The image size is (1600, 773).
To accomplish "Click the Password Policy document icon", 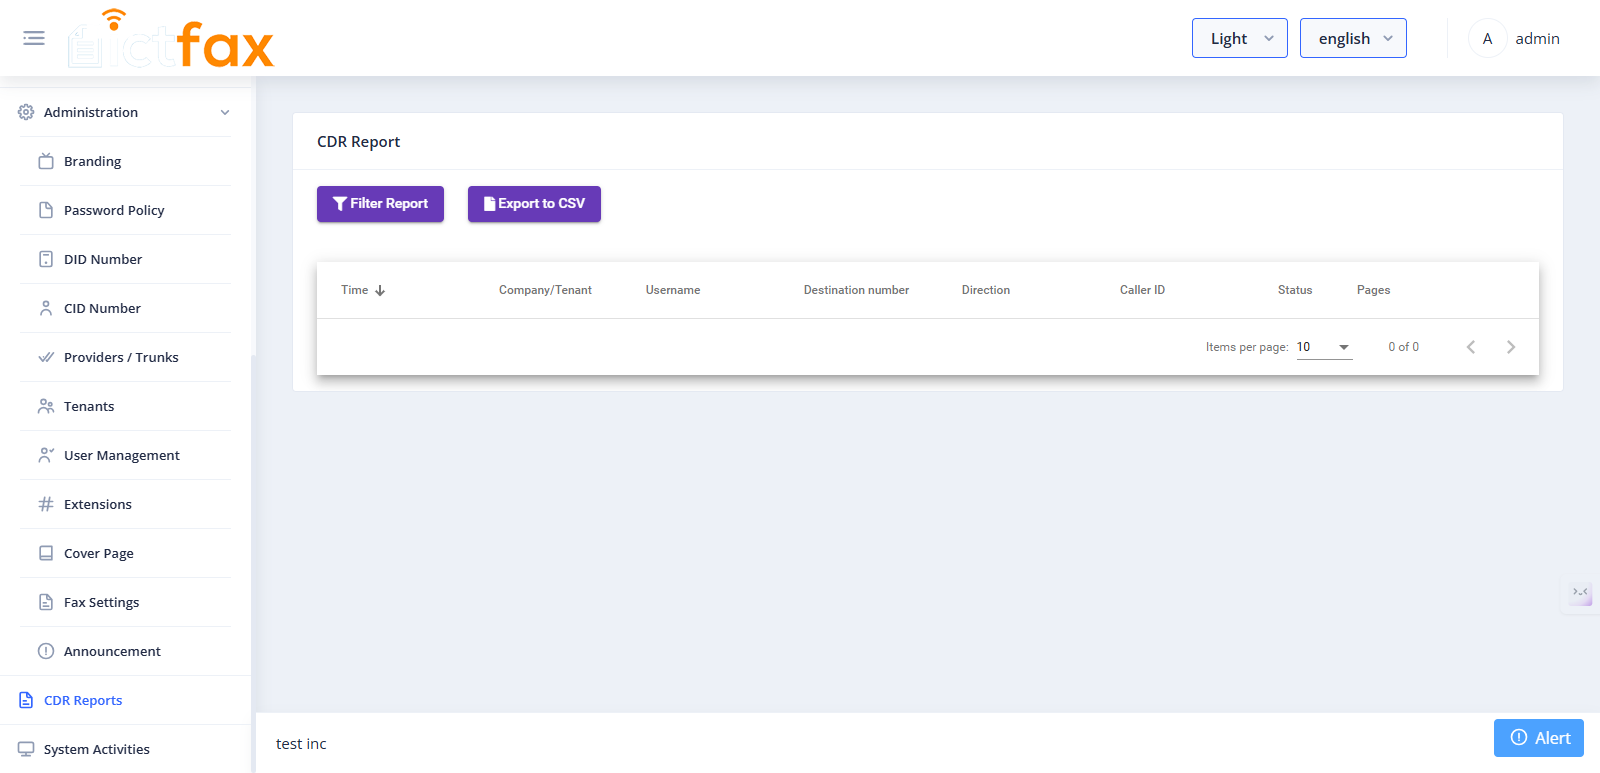I will (46, 210).
